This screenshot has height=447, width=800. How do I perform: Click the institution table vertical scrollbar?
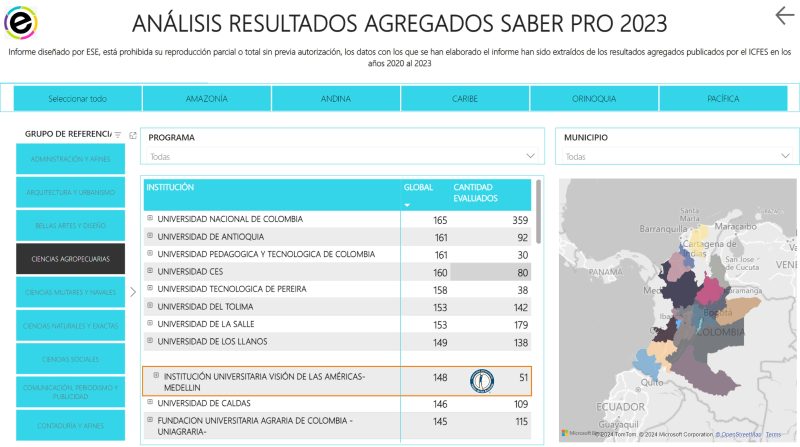pos(539,212)
